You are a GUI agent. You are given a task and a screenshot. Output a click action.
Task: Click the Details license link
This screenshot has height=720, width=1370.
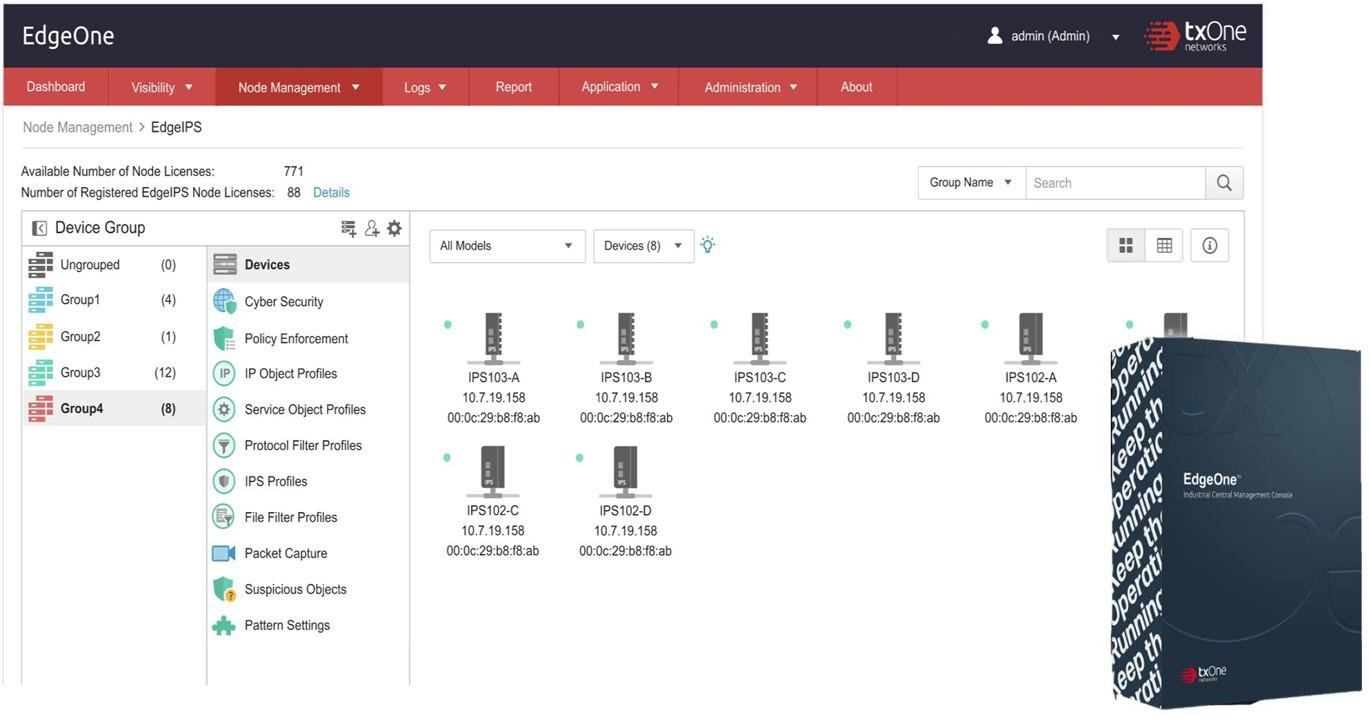coord(331,192)
